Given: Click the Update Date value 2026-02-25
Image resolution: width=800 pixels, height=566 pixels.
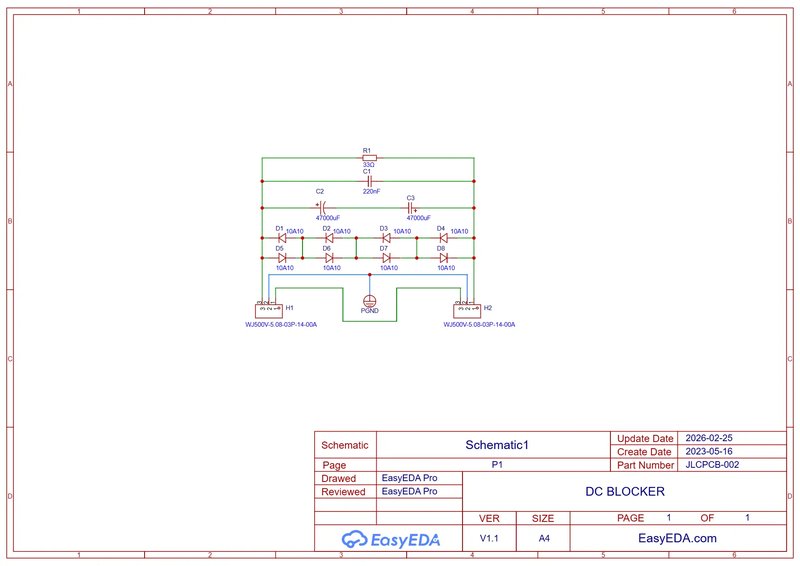Looking at the screenshot, I should pos(709,438).
